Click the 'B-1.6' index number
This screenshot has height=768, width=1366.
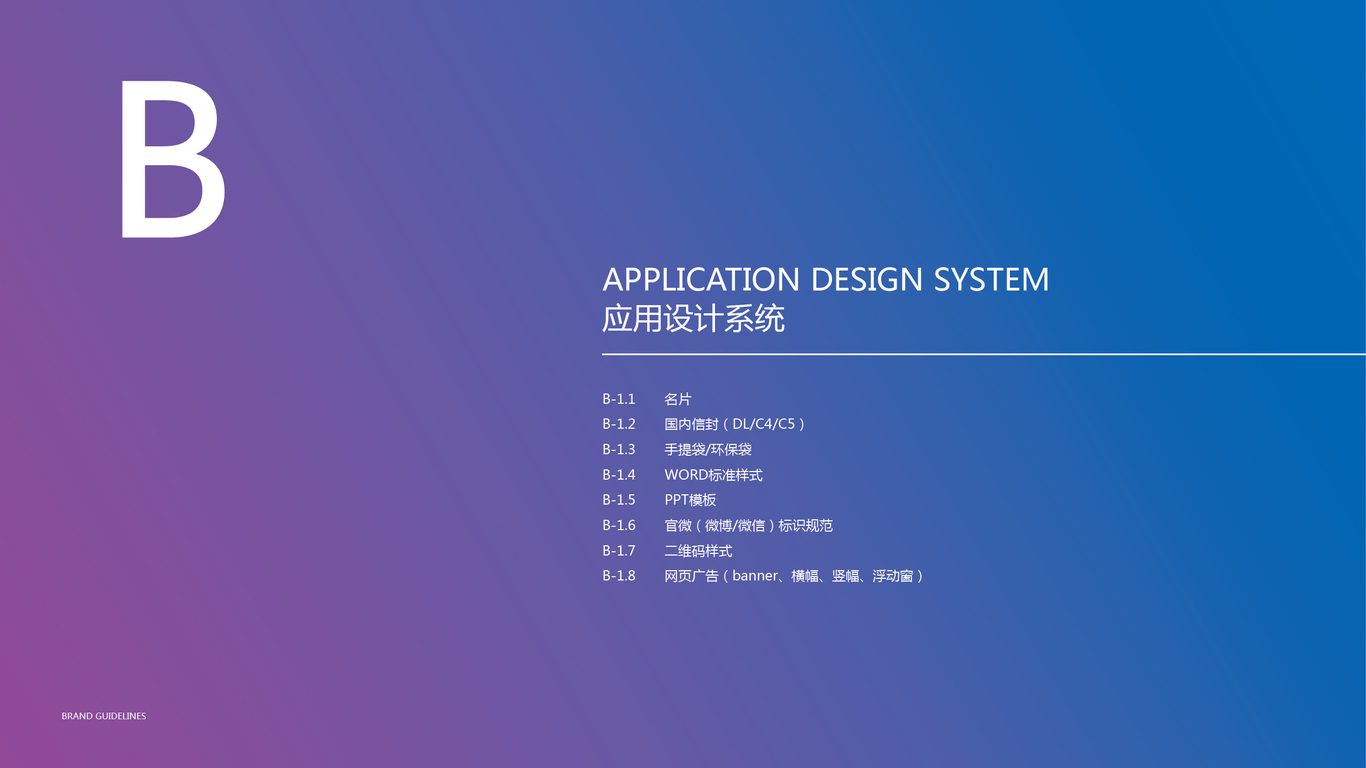619,525
